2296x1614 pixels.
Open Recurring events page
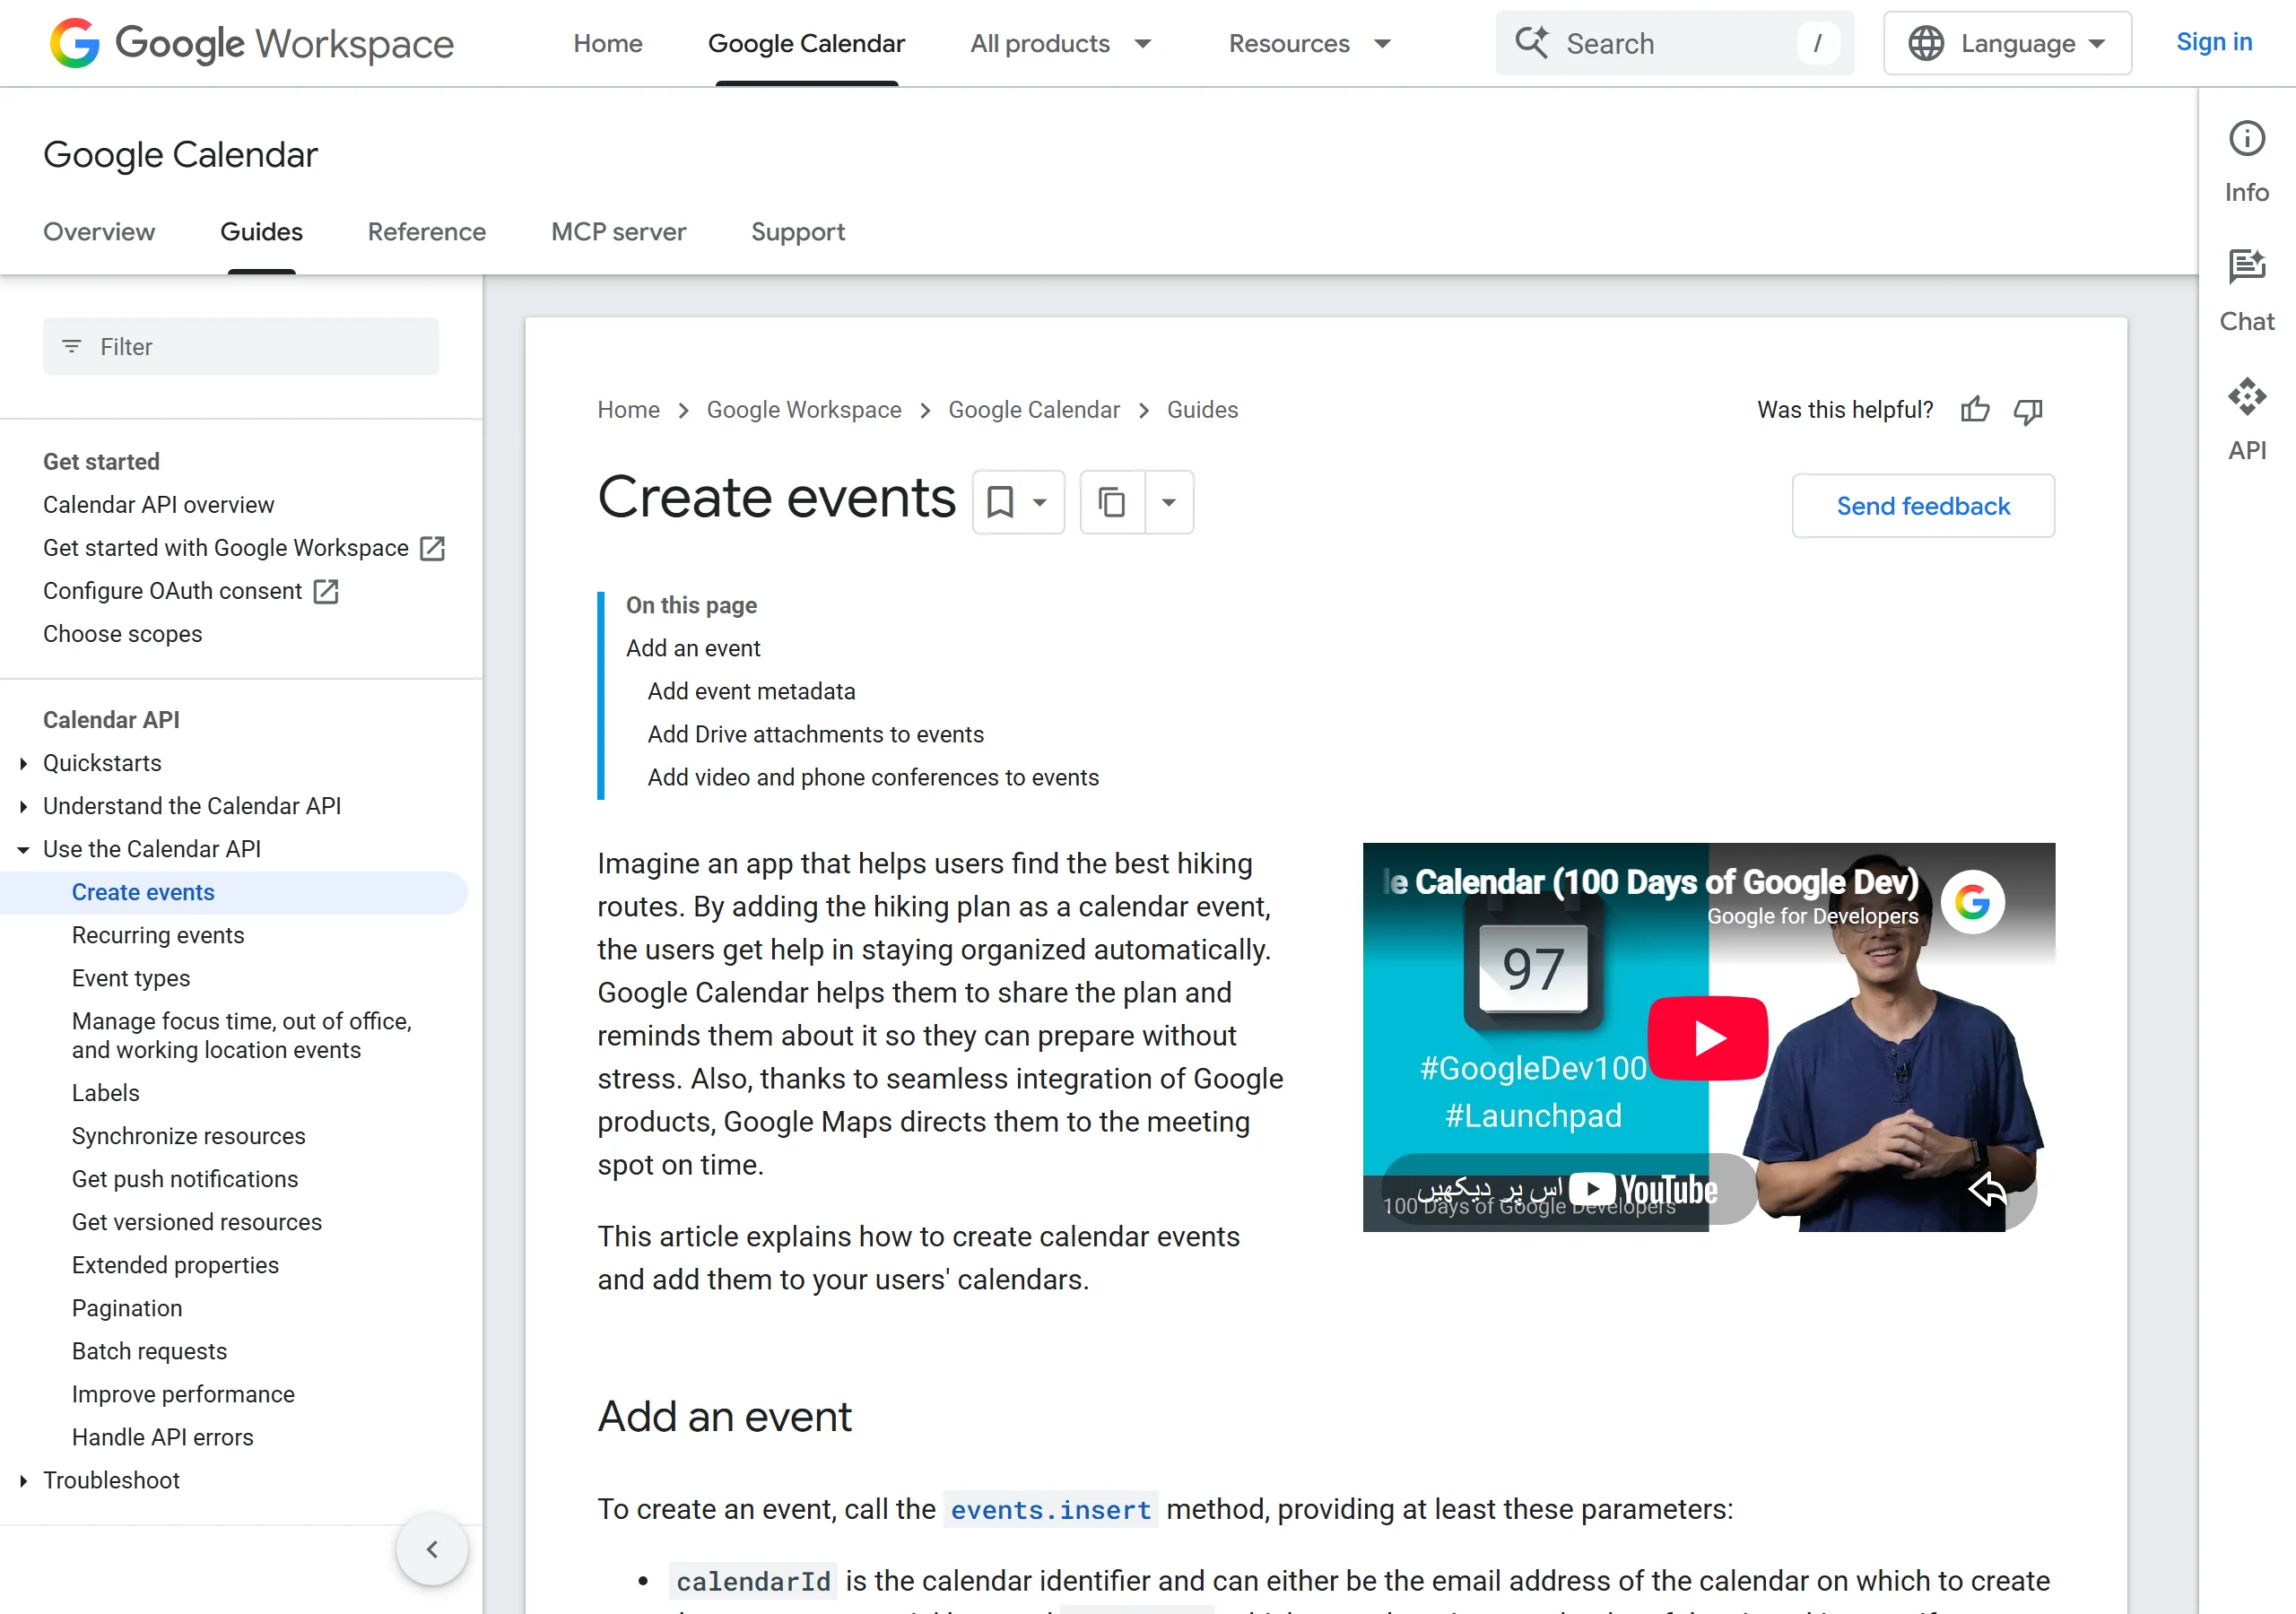tap(158, 935)
